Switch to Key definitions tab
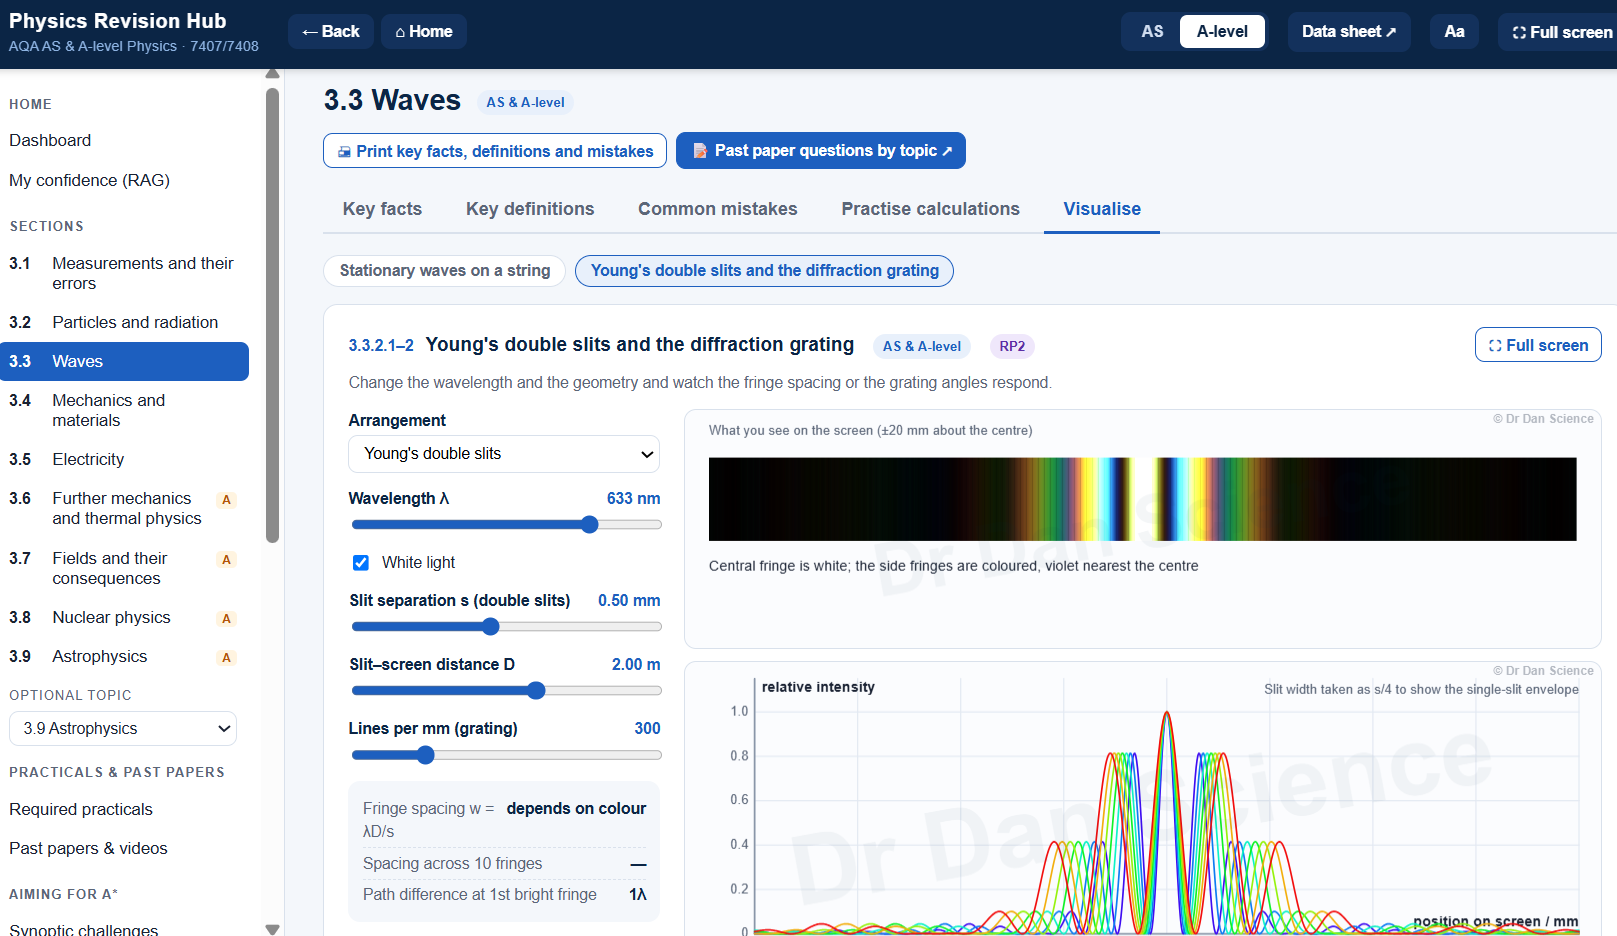The width and height of the screenshot is (1617, 936). [530, 209]
